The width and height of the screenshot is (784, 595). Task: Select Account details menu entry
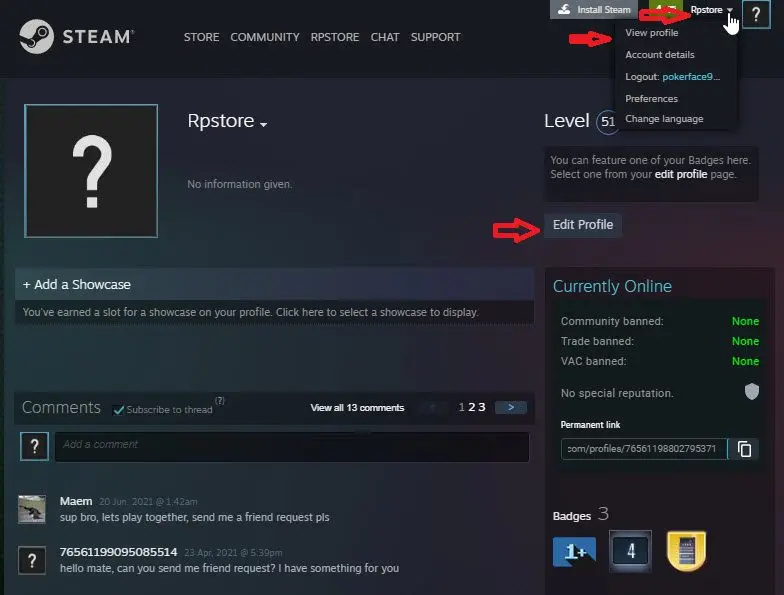[660, 54]
